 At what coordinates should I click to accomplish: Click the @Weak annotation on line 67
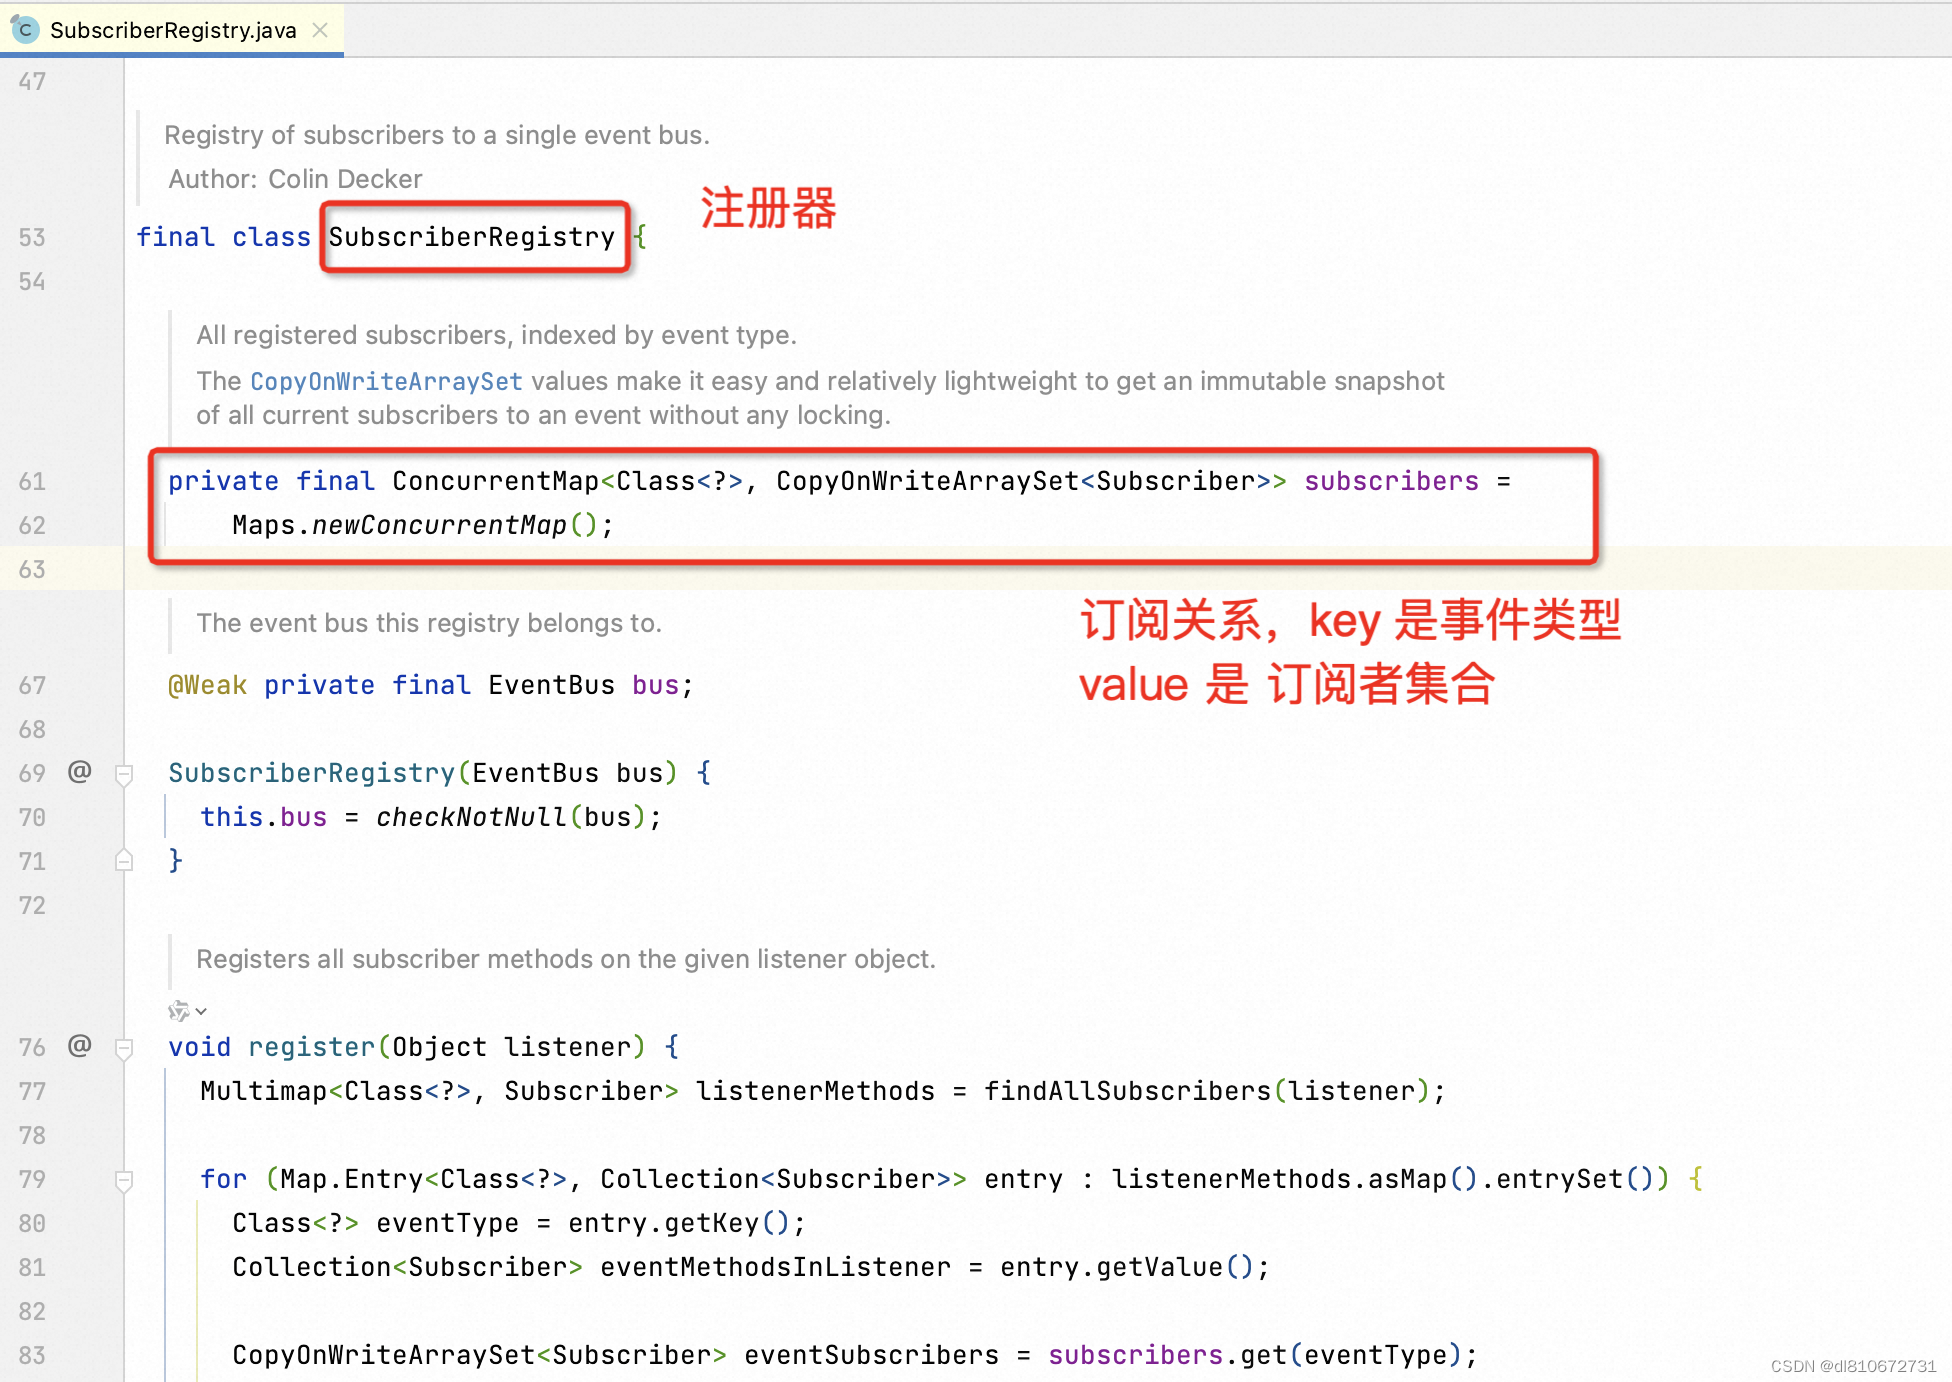coord(207,685)
